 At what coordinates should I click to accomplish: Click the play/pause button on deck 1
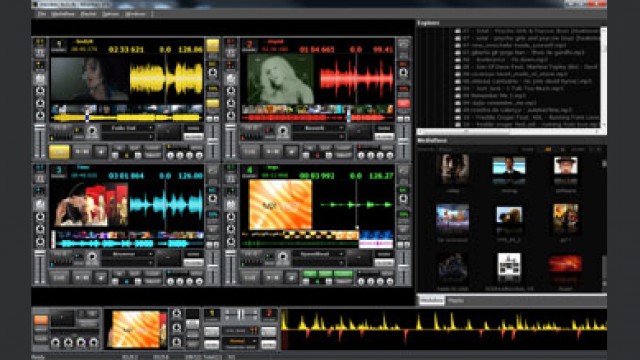[x=81, y=152]
